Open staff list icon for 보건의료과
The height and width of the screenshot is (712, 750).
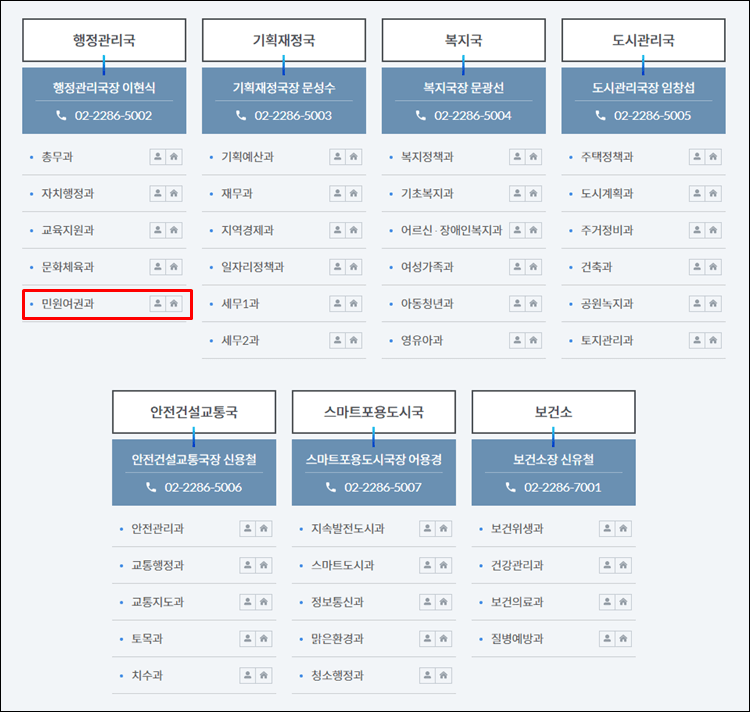pyautogui.click(x=607, y=602)
